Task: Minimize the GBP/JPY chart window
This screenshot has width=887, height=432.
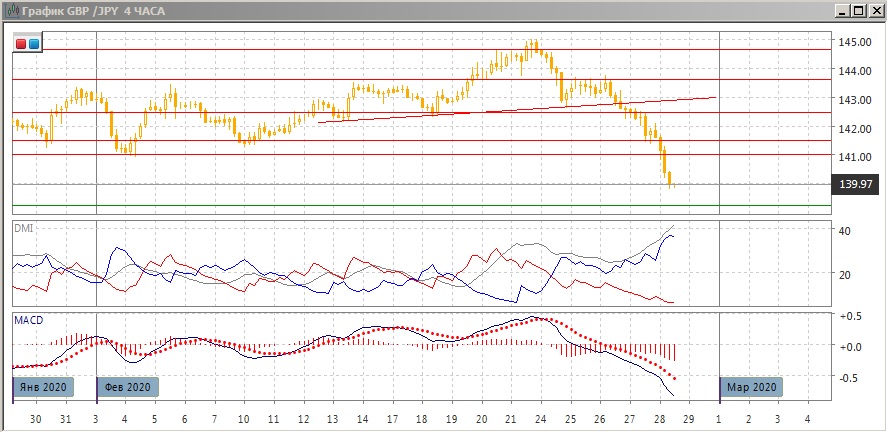Action: (x=843, y=10)
